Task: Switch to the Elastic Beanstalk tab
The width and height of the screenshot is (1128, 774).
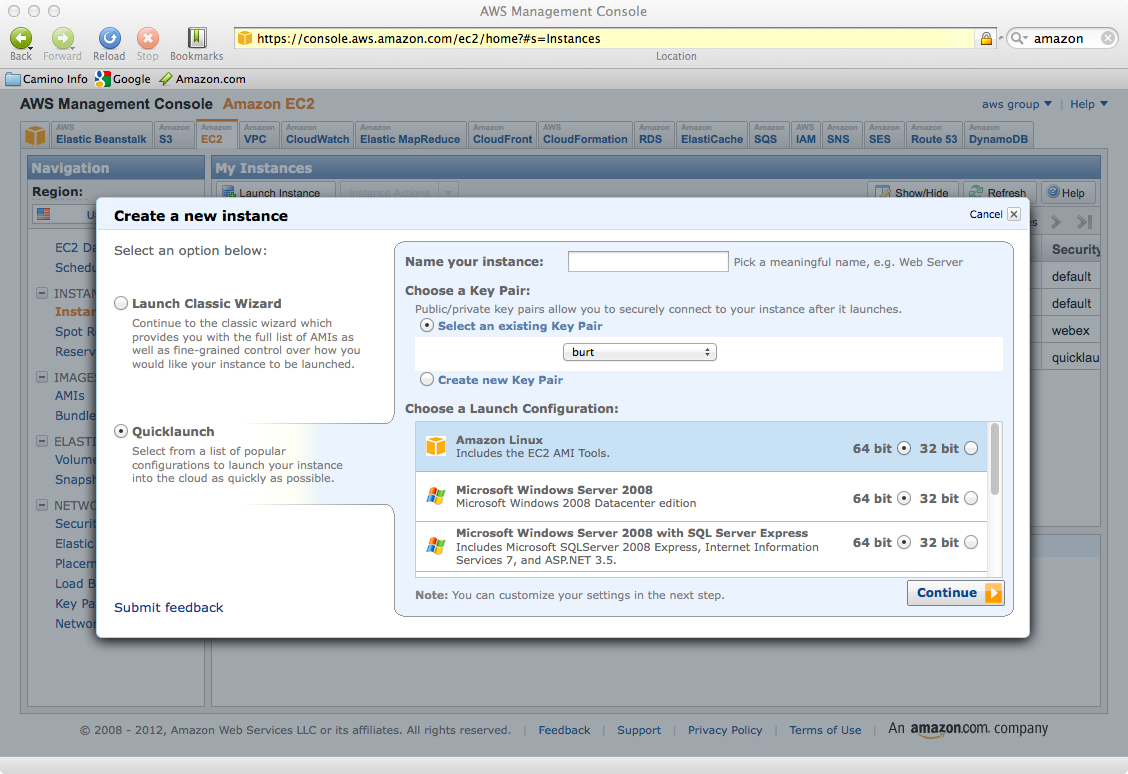Action: coord(101,135)
